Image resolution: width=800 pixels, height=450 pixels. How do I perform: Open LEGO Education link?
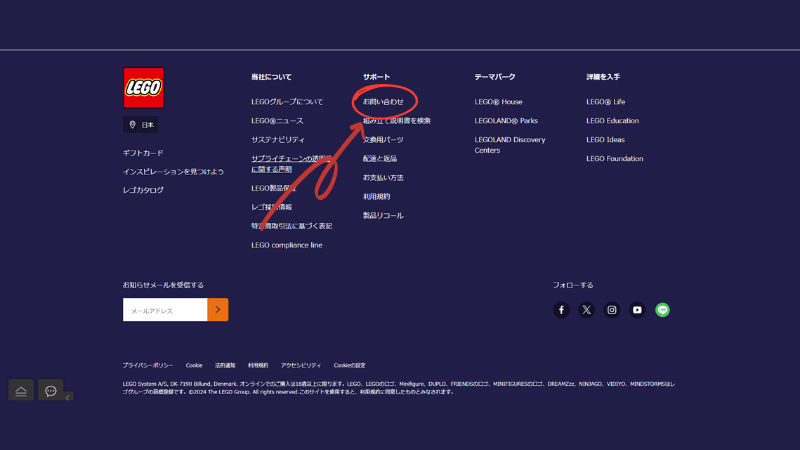pos(612,121)
